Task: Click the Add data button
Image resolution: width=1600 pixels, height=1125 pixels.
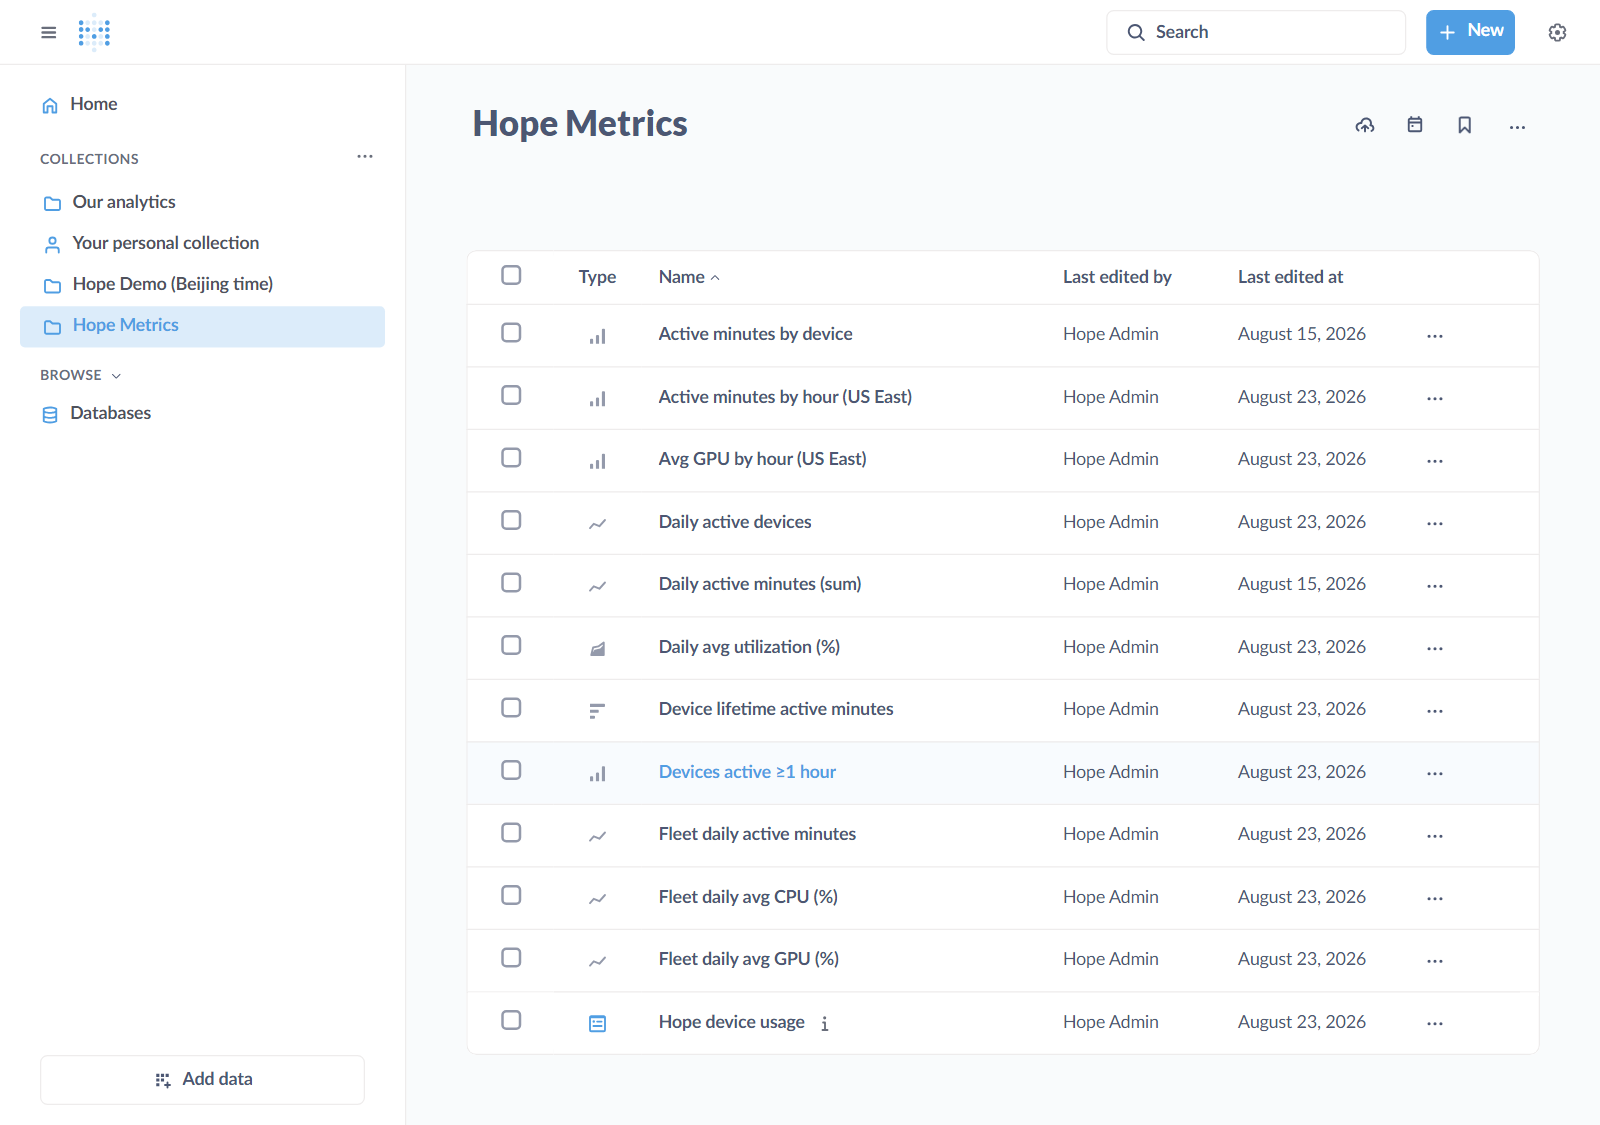Action: coord(202,1080)
